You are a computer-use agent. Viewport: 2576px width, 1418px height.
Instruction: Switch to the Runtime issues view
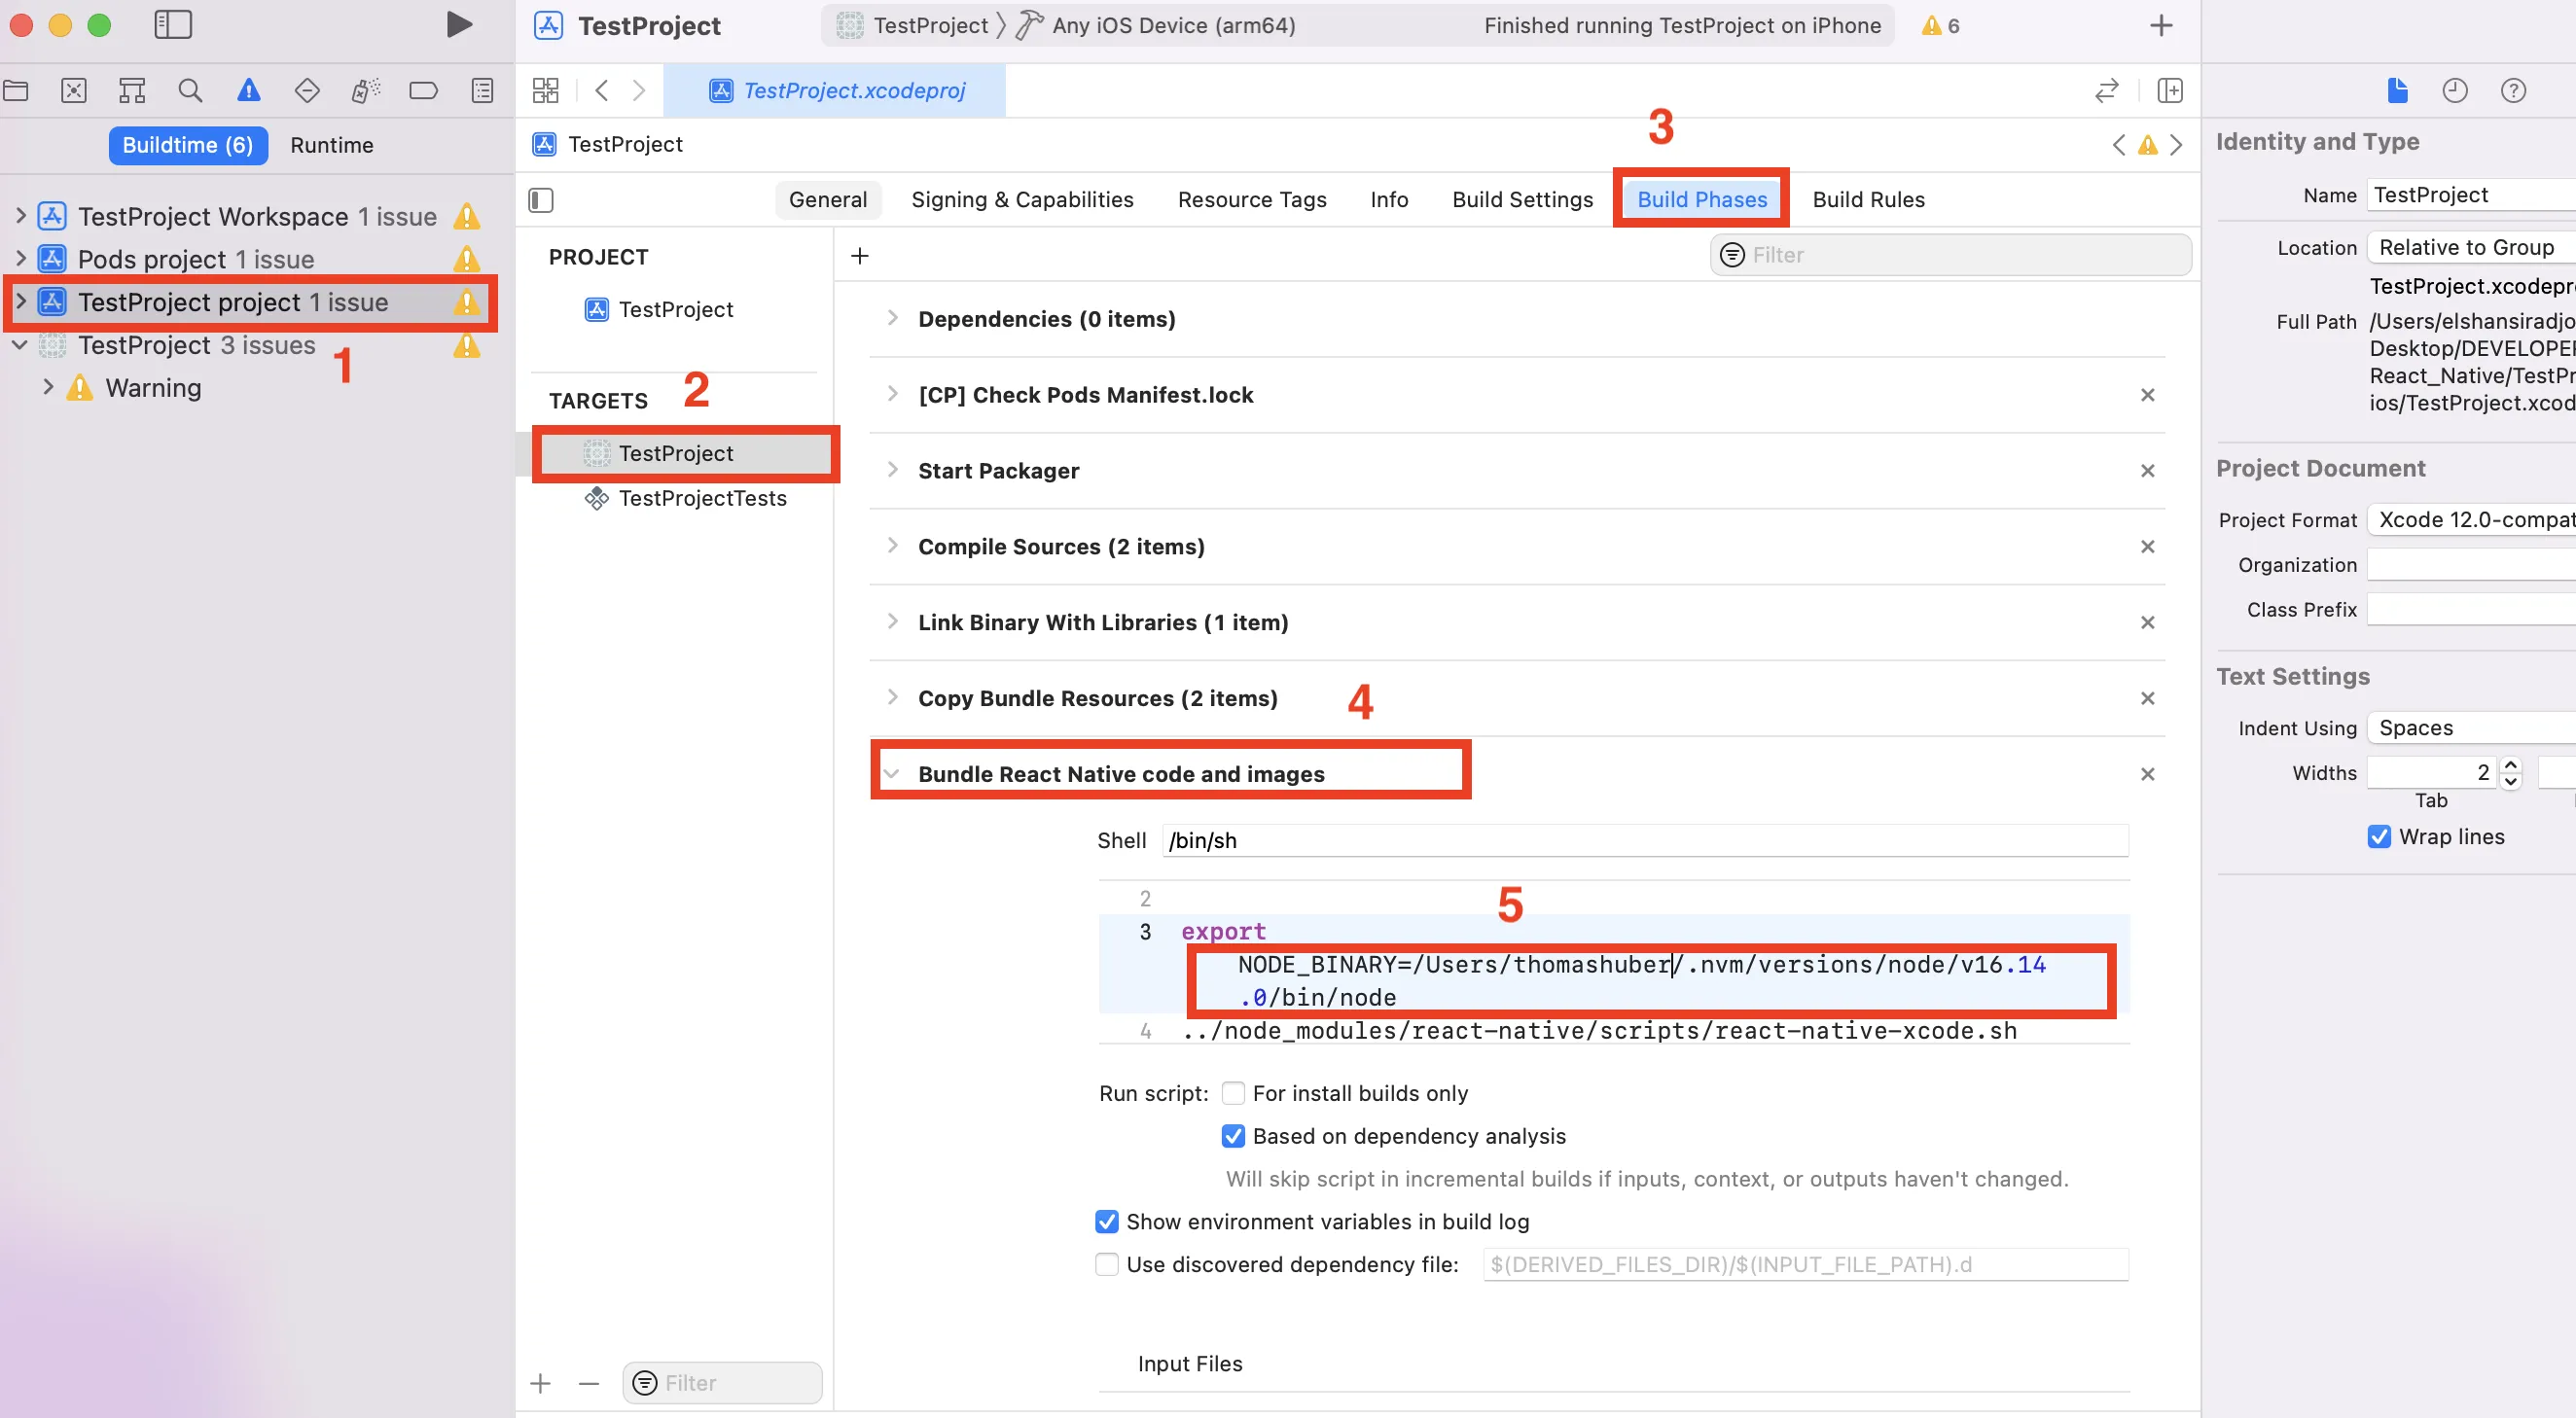tap(332, 145)
